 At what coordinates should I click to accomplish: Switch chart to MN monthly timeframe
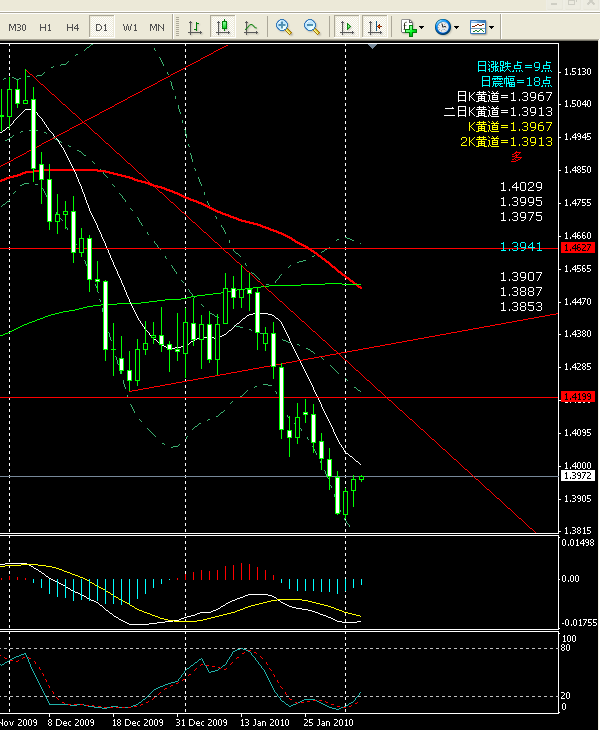pyautogui.click(x=157, y=27)
